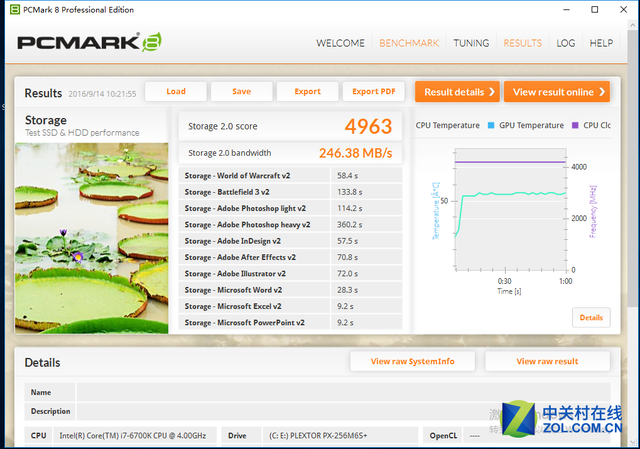The image size is (640, 449).
Task: Click the Export button
Action: point(307,91)
